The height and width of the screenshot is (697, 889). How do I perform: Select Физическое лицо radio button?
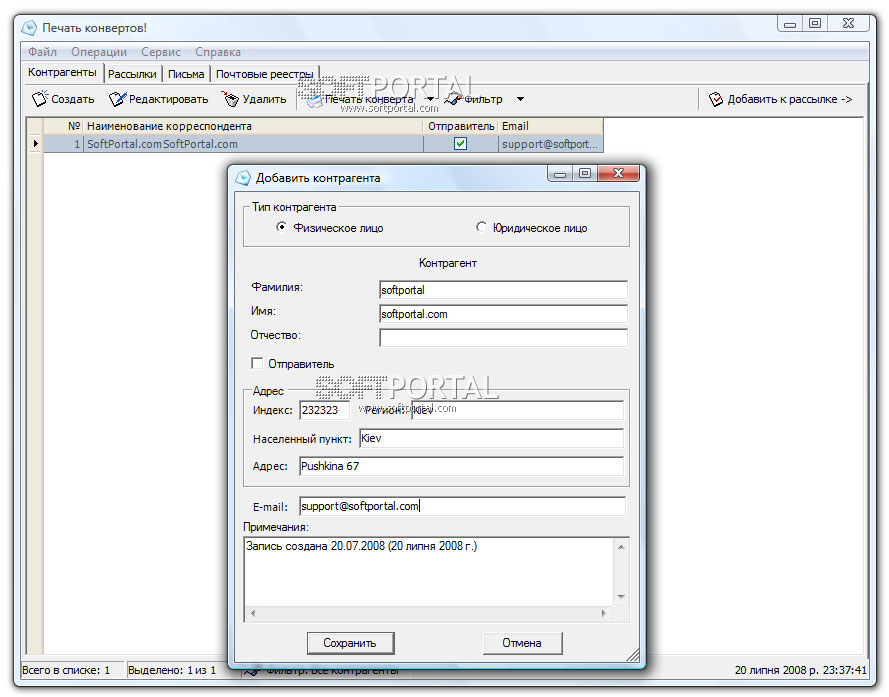281,227
